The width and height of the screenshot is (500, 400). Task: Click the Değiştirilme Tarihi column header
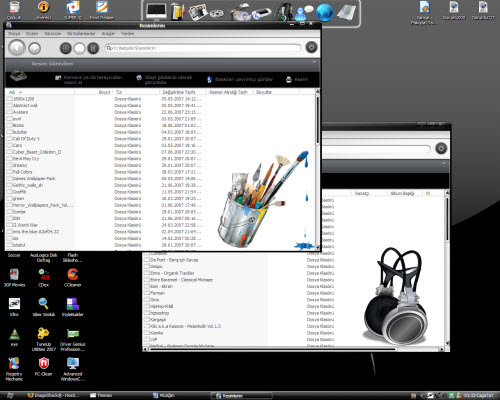179,92
